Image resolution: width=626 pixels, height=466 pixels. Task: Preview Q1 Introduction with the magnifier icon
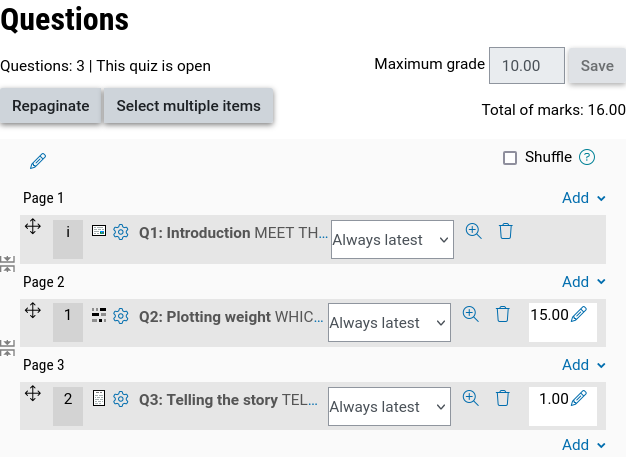pyautogui.click(x=473, y=231)
